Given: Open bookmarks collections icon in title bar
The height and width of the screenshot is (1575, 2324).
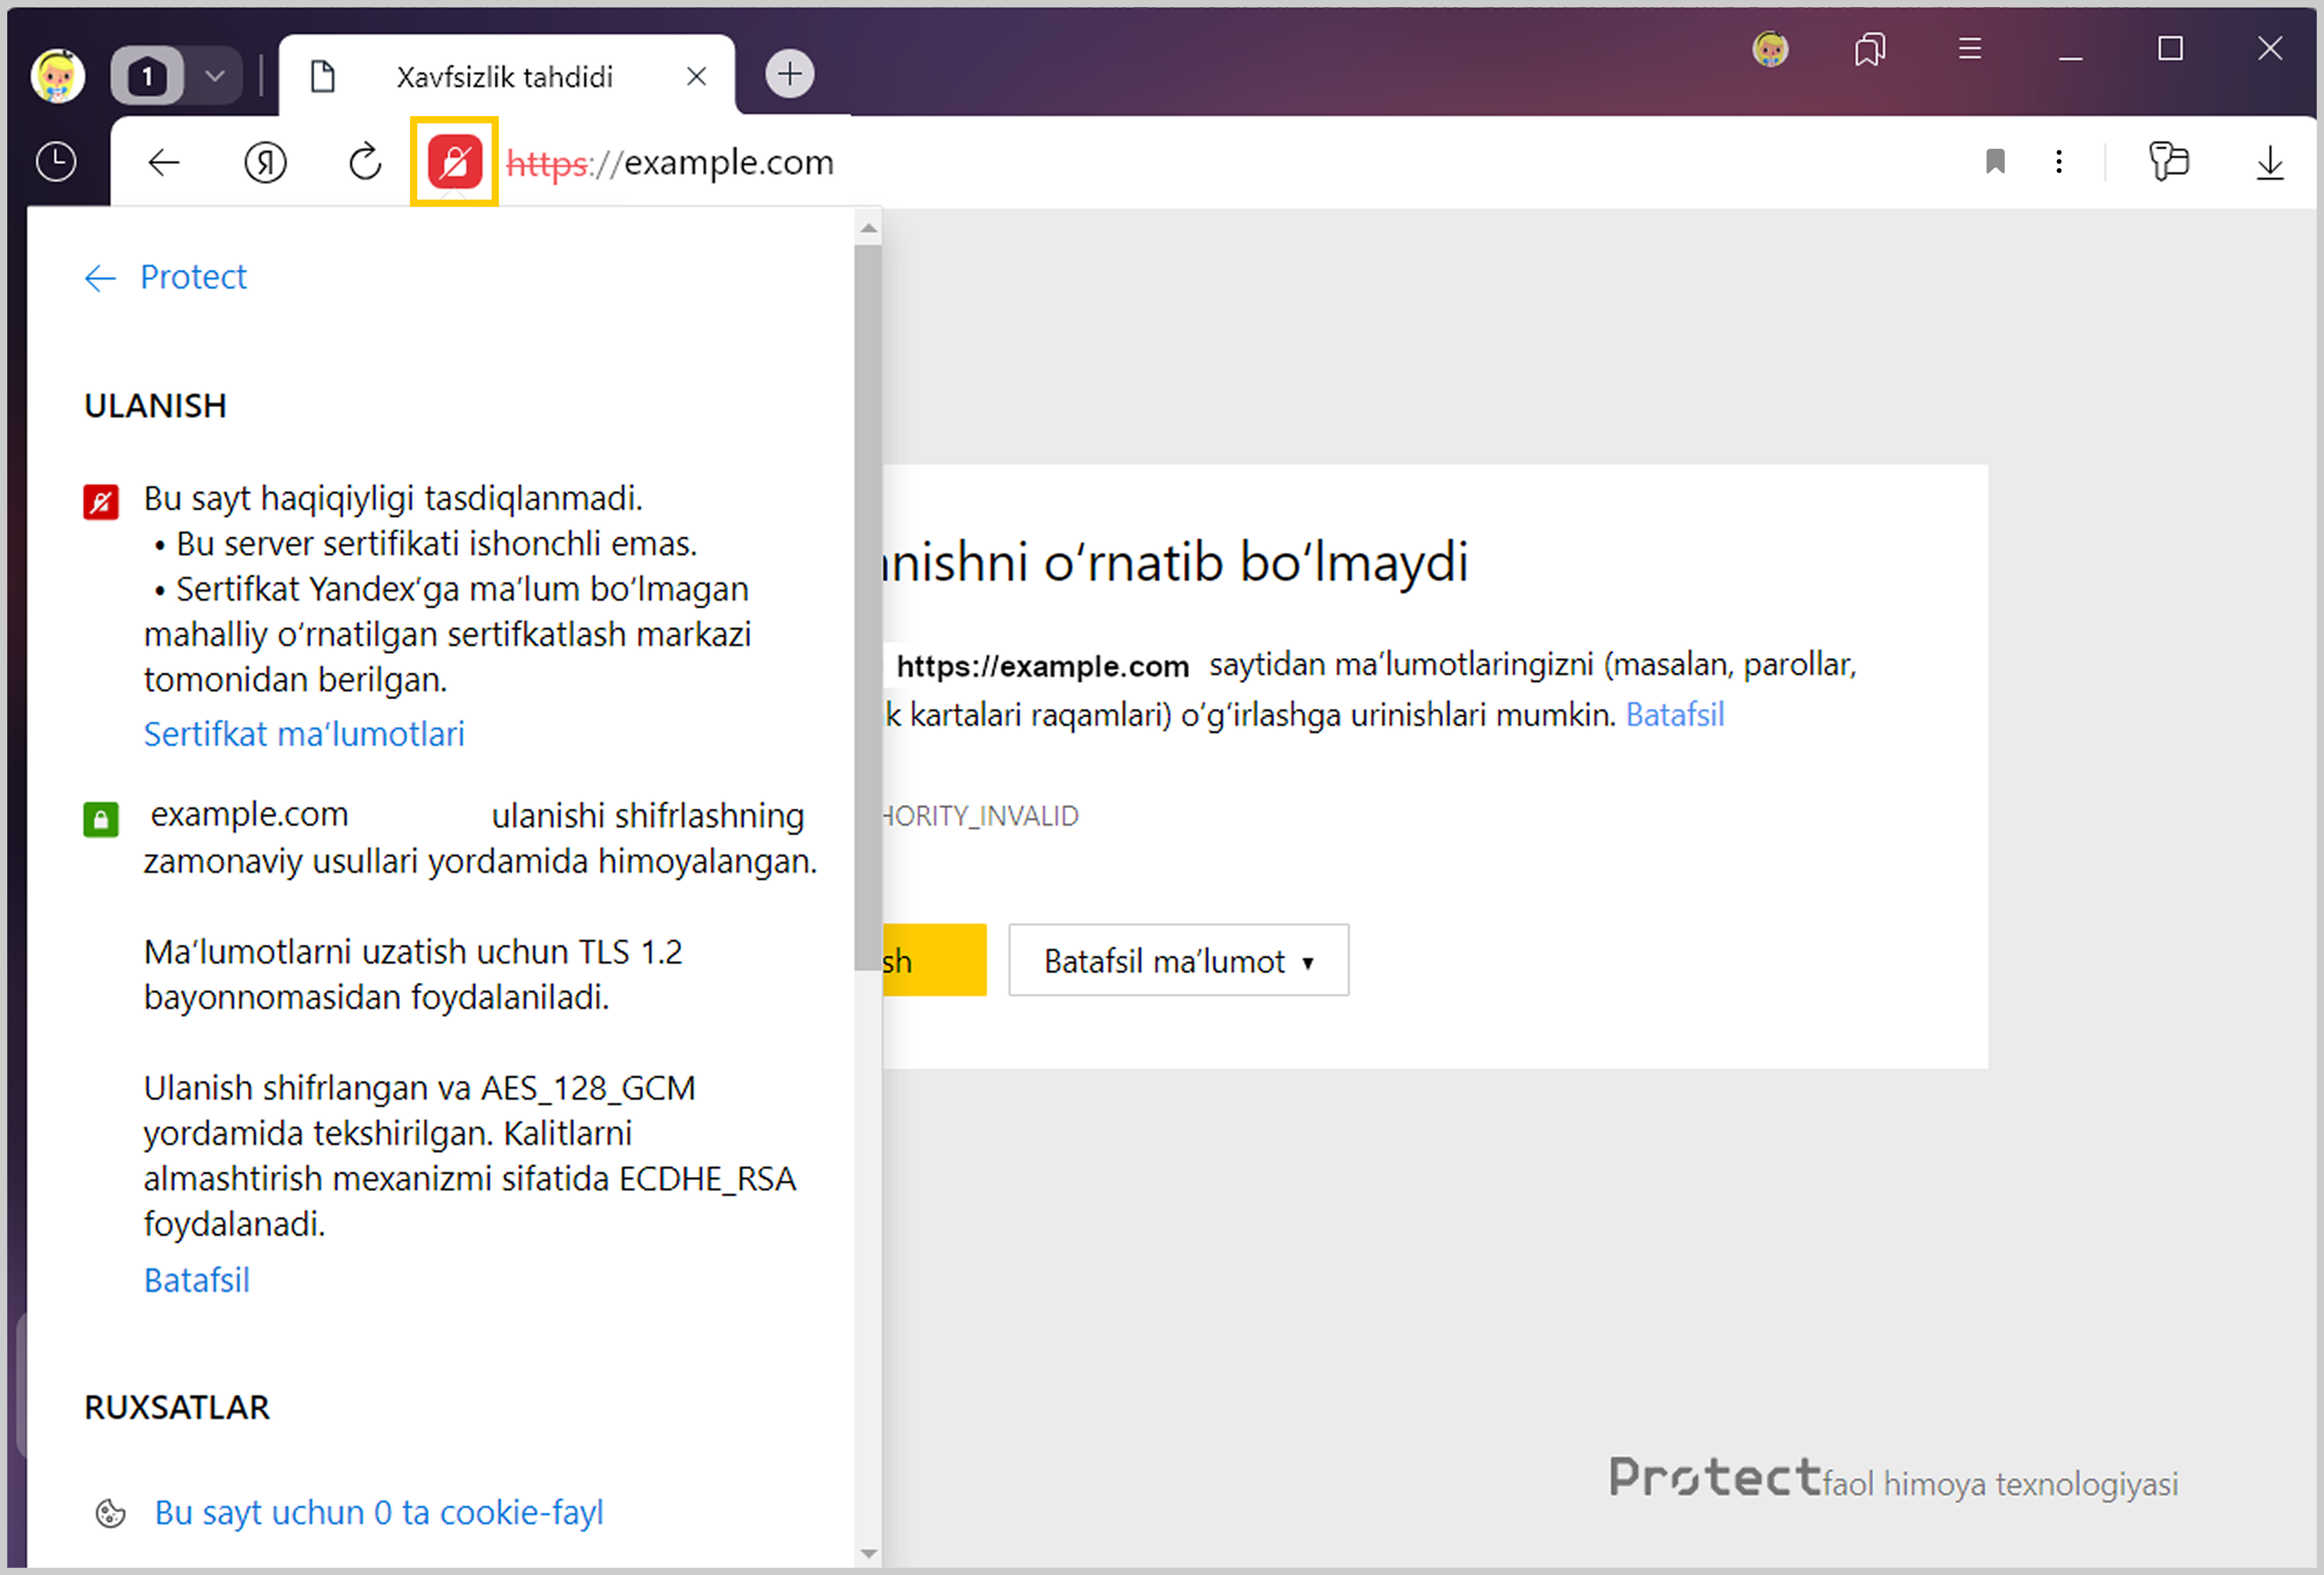Looking at the screenshot, I should (x=1869, y=49).
